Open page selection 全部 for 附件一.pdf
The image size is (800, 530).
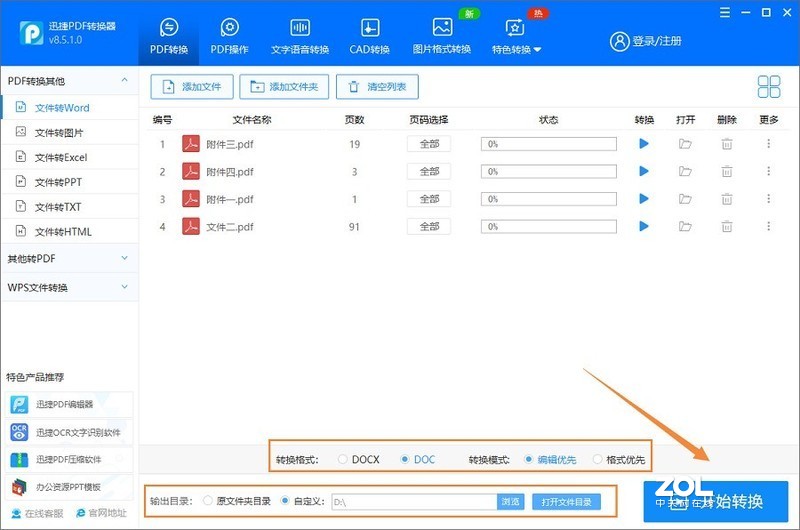(x=429, y=199)
